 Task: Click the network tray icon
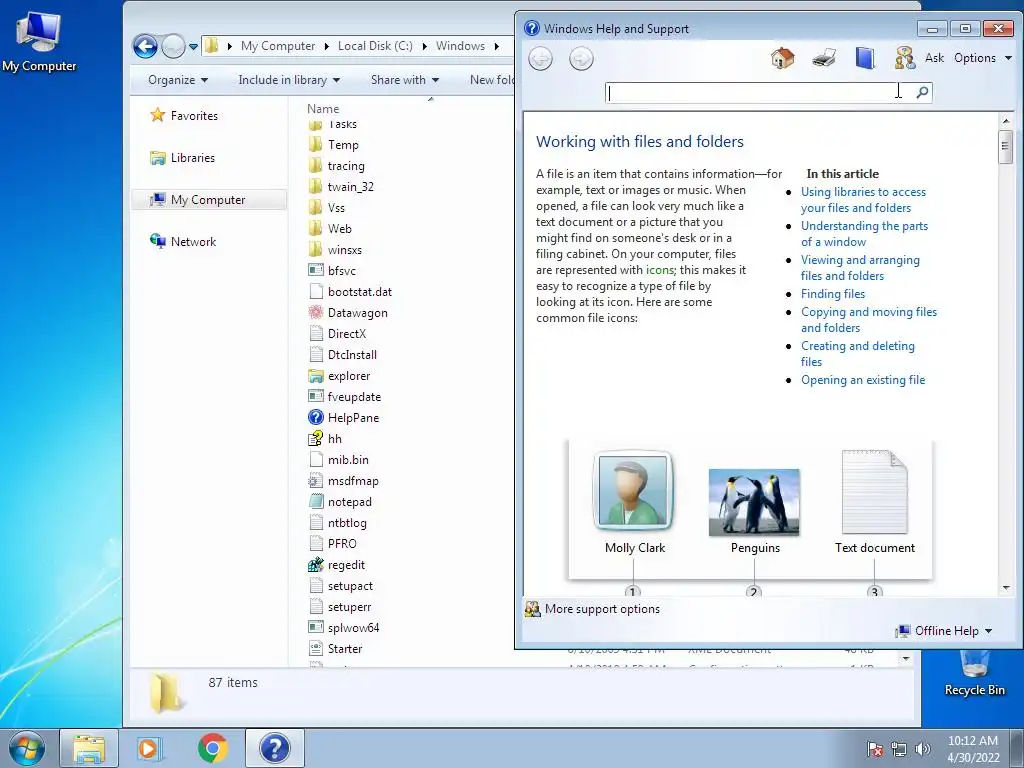point(899,749)
